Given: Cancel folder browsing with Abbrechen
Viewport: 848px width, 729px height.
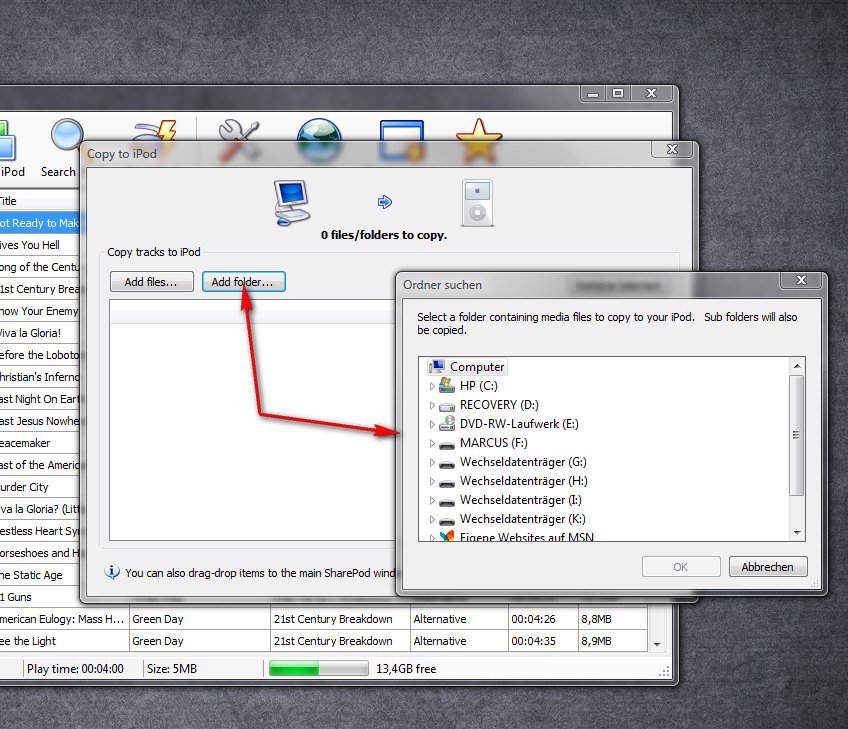Looking at the screenshot, I should 768,567.
